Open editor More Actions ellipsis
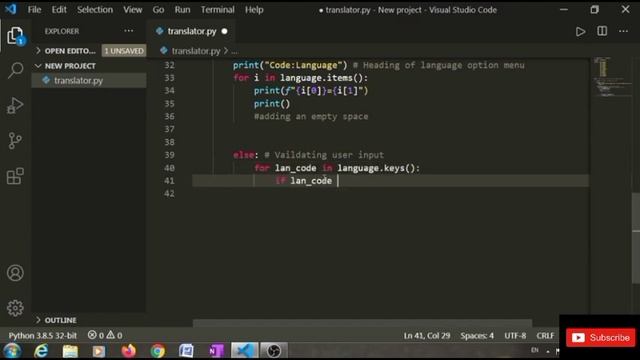The image size is (640, 360). [623, 31]
